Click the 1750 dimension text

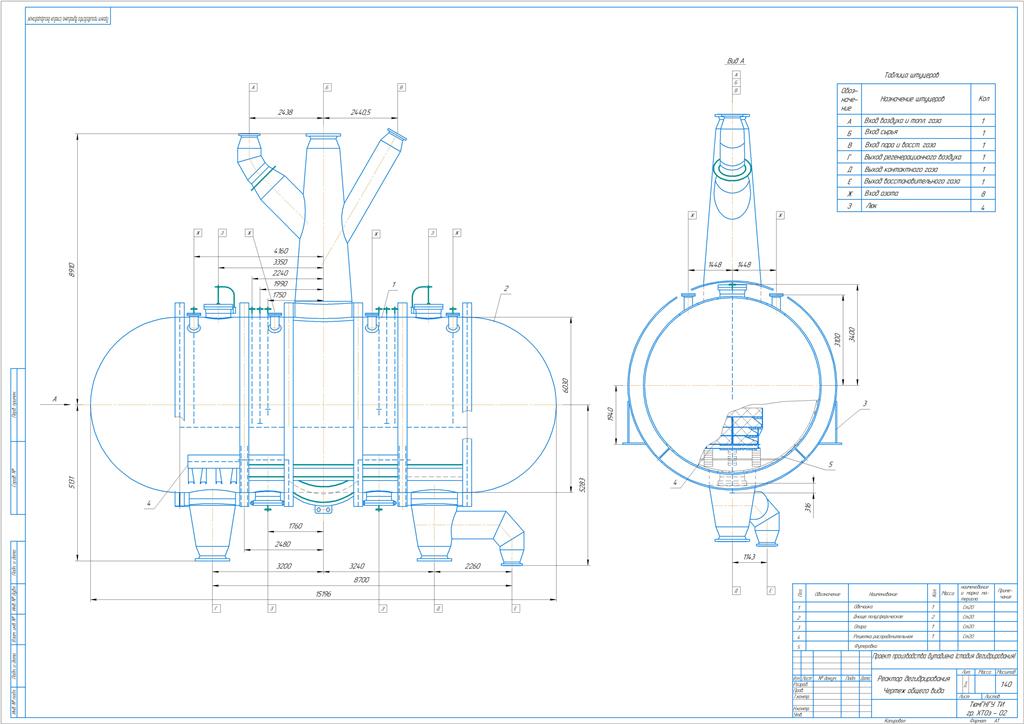(281, 296)
